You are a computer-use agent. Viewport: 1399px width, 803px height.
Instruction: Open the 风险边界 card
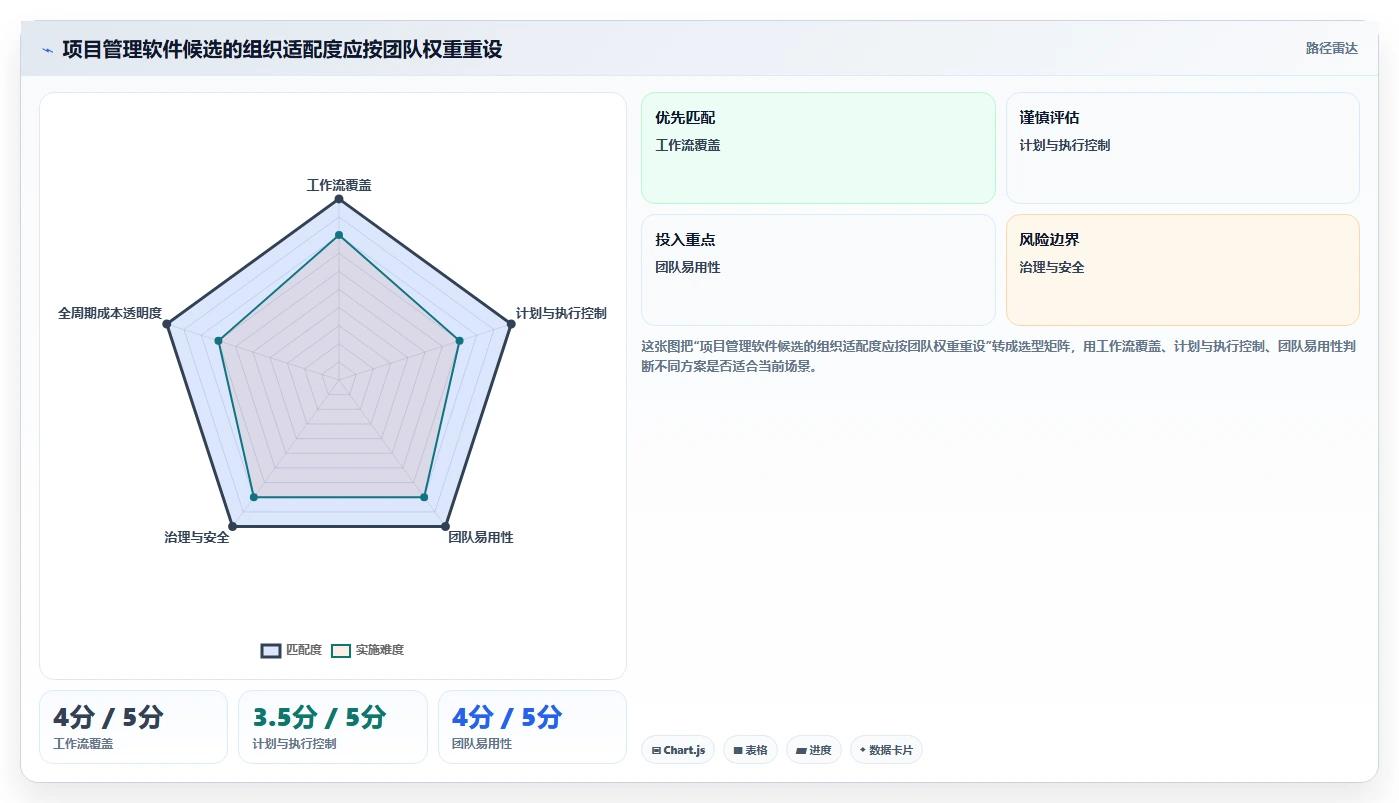coord(1182,270)
